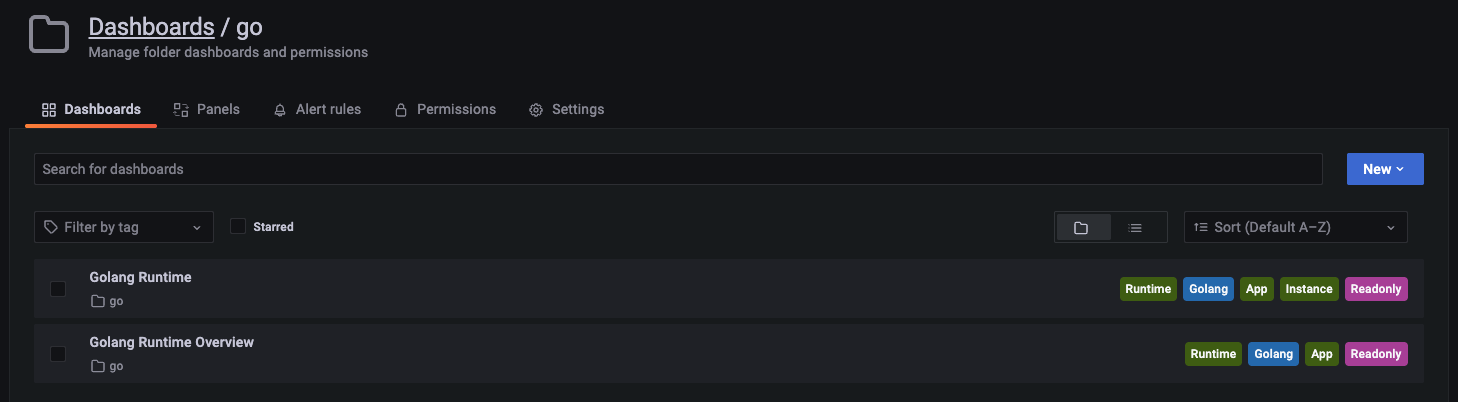
Task: Select the Golang Runtime Overview checkbox
Action: 58,354
